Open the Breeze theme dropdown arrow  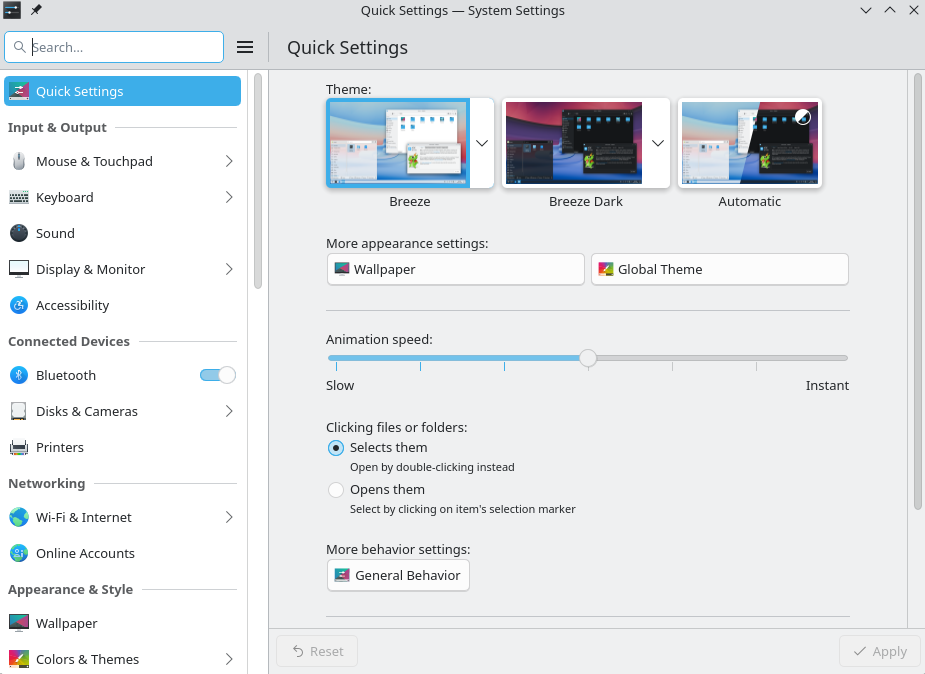click(x=482, y=143)
